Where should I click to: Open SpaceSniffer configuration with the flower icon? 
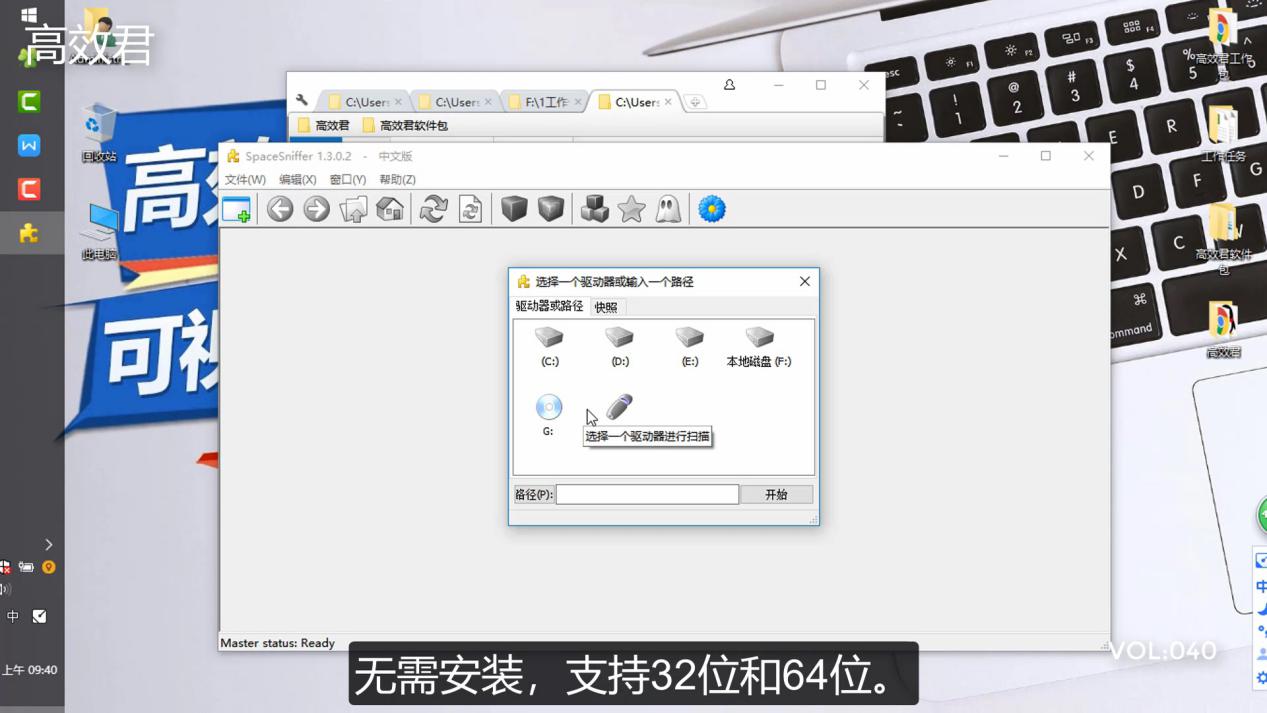coord(711,209)
